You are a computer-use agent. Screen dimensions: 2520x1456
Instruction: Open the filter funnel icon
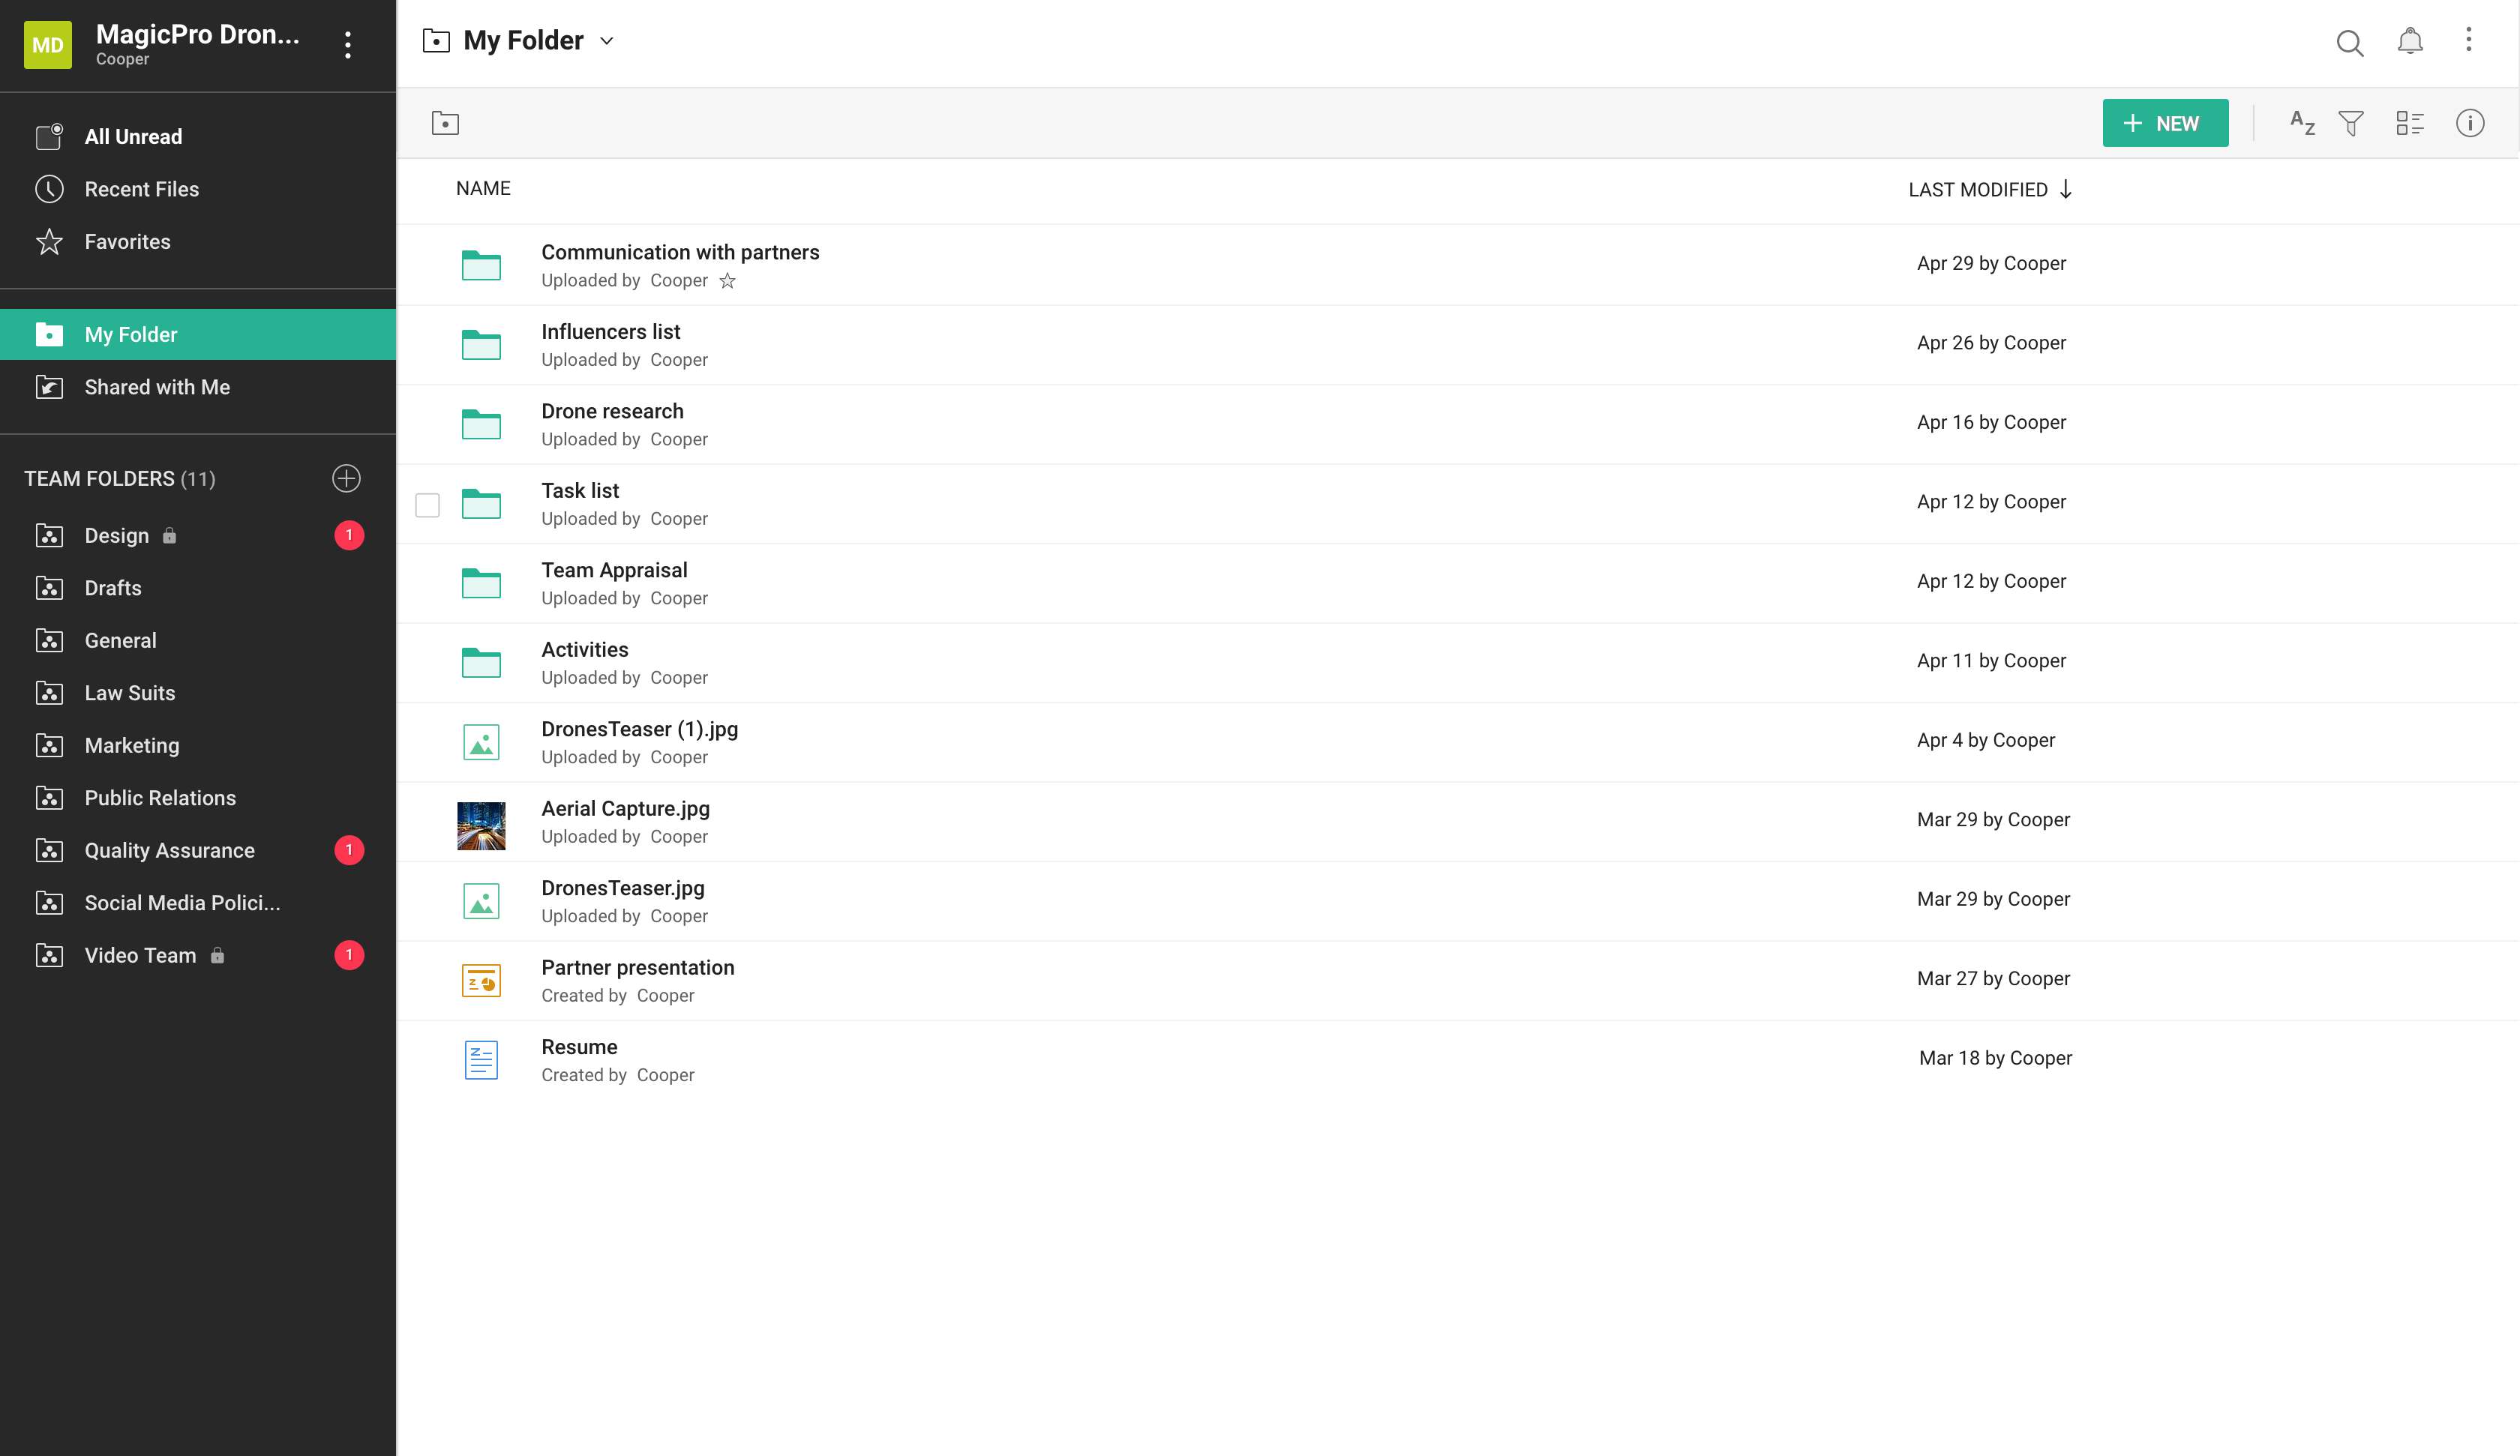coord(2351,123)
